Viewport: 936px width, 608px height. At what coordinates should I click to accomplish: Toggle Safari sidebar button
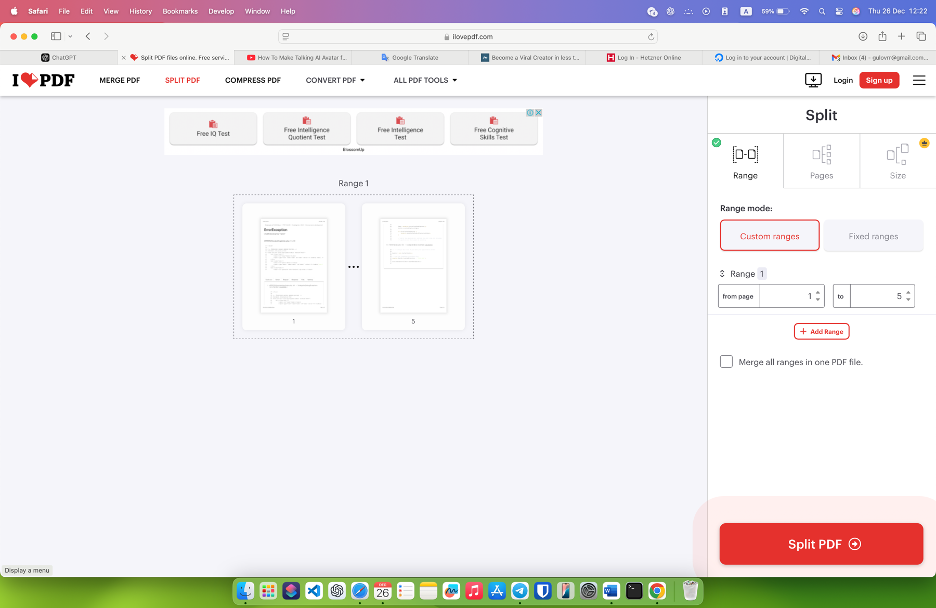[x=56, y=36]
